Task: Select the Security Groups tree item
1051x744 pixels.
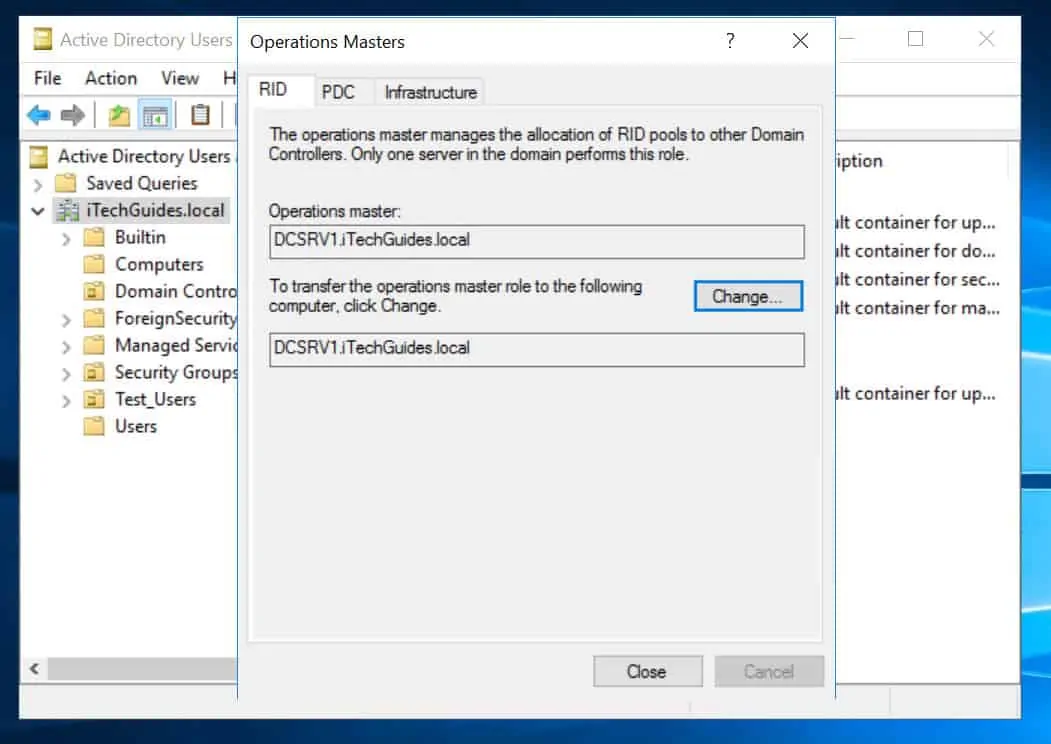Action: pos(176,372)
